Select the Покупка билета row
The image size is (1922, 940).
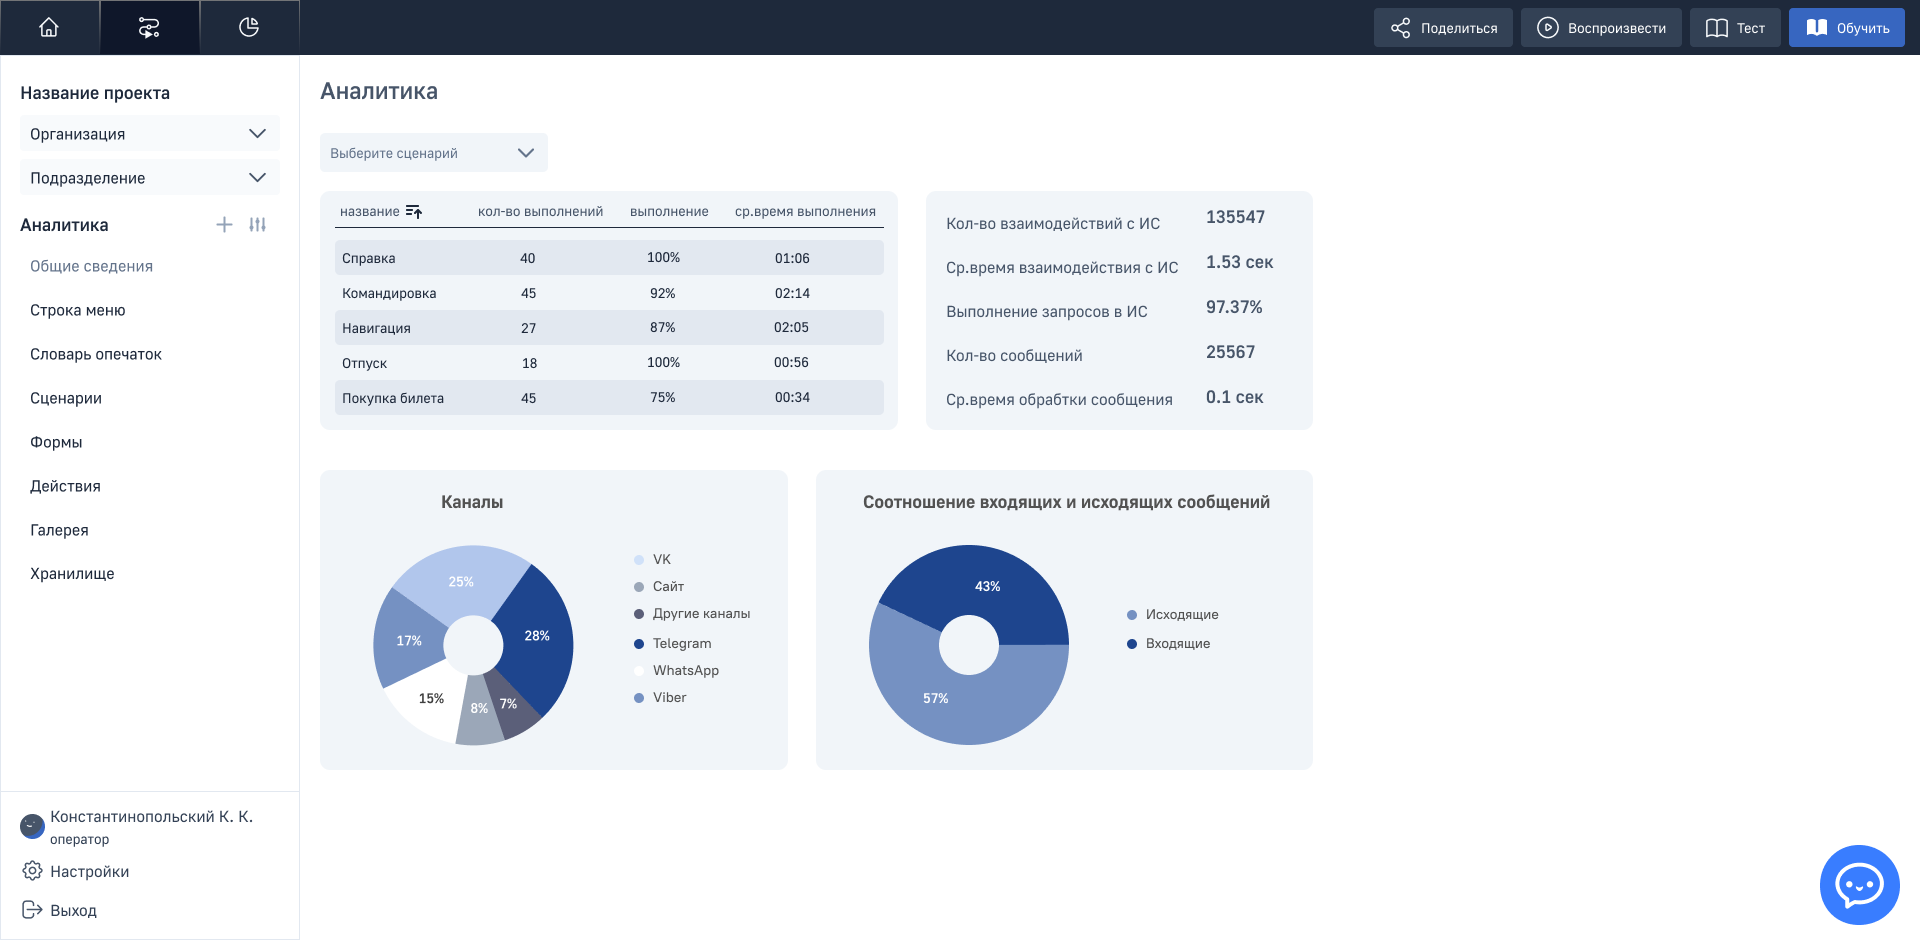[x=609, y=398]
